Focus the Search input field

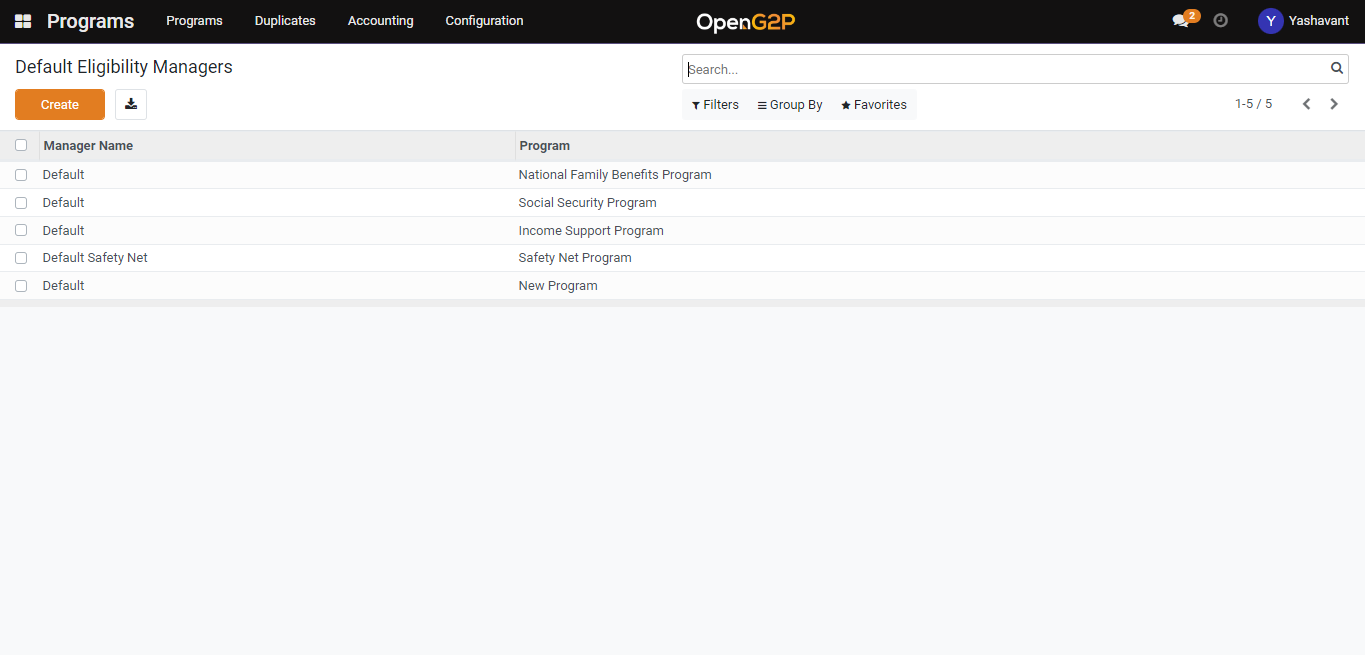(1000, 70)
